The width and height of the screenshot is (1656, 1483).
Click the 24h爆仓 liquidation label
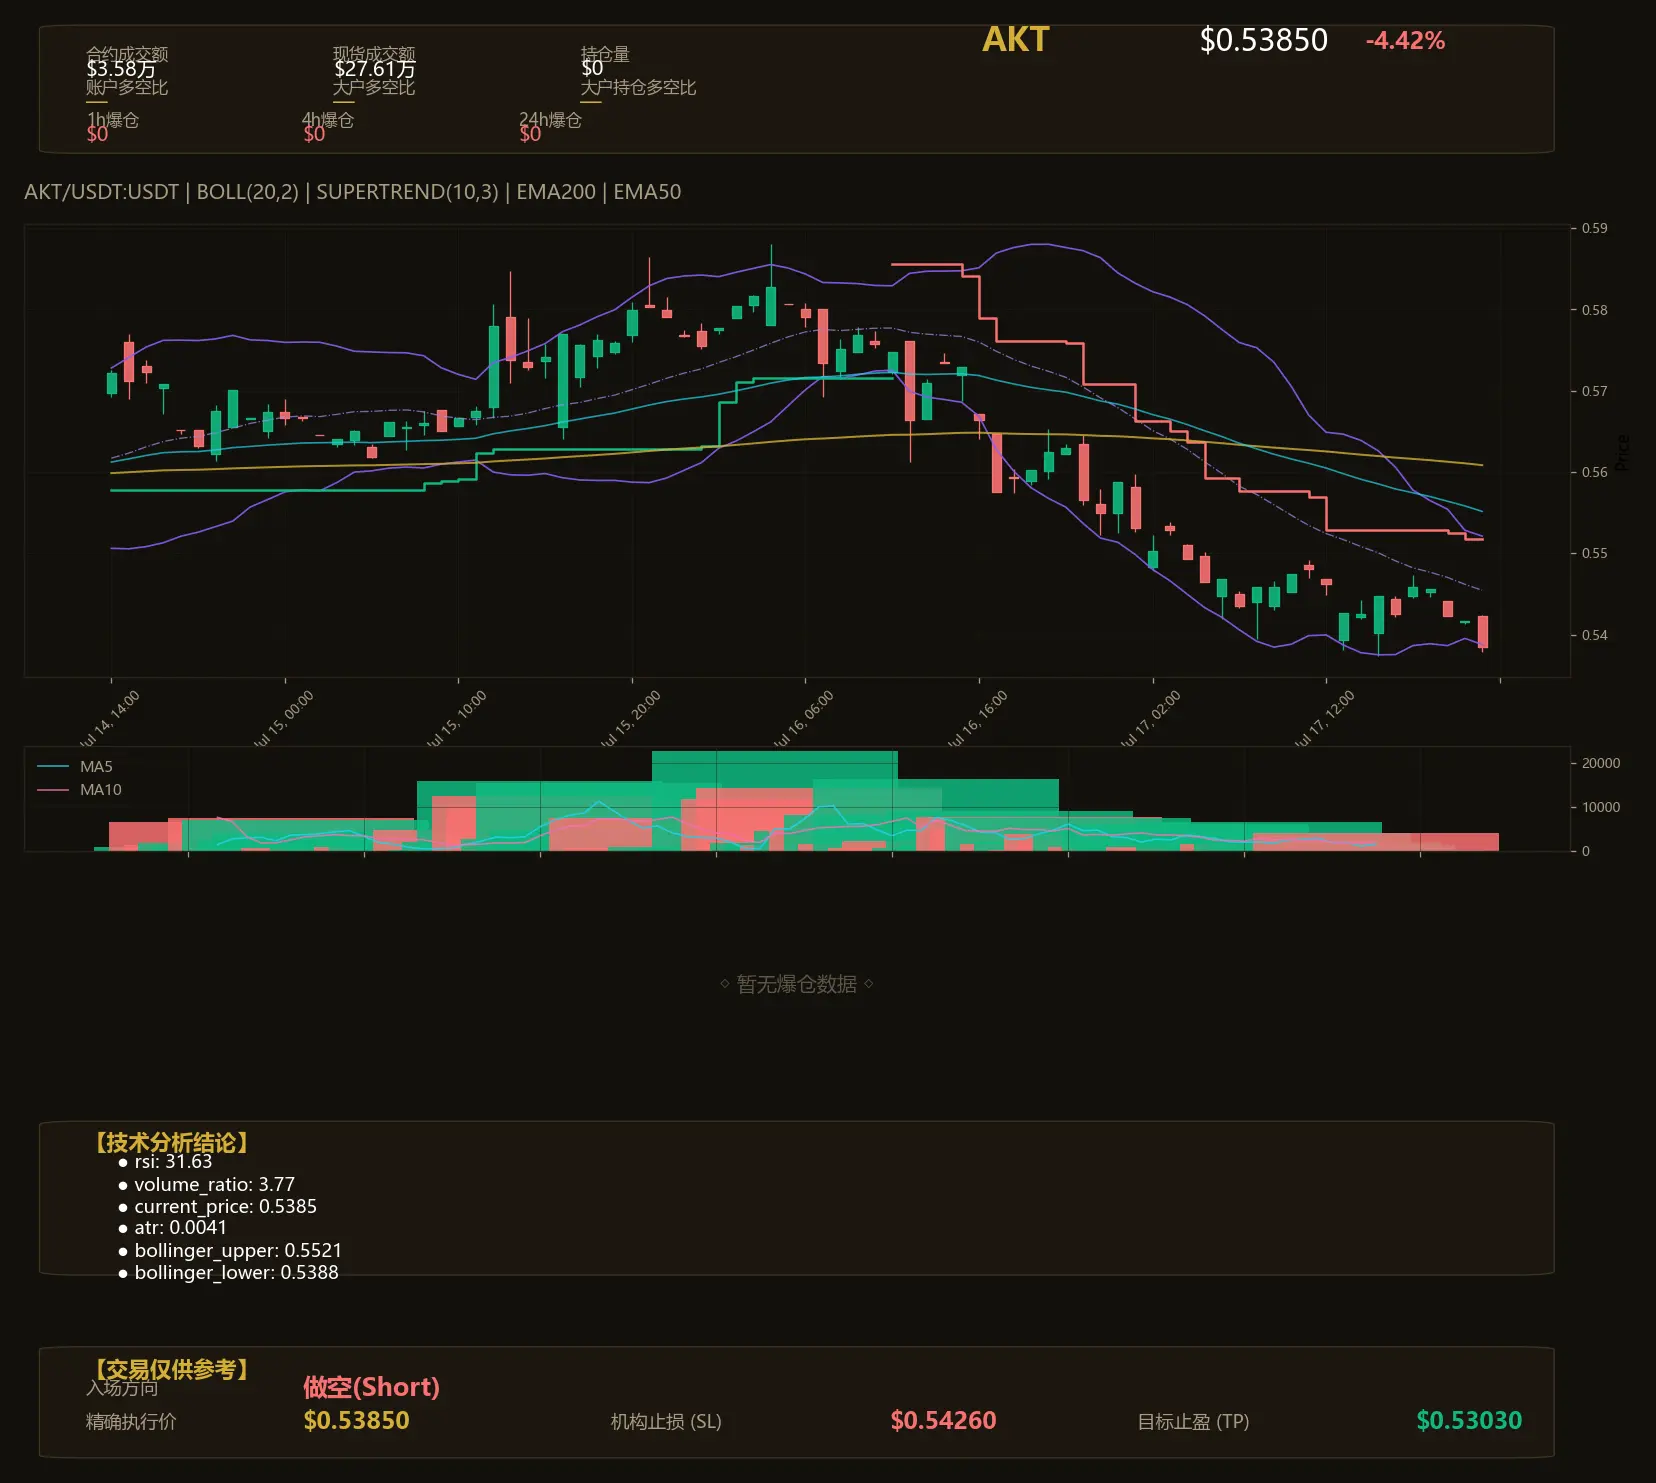[x=550, y=120]
